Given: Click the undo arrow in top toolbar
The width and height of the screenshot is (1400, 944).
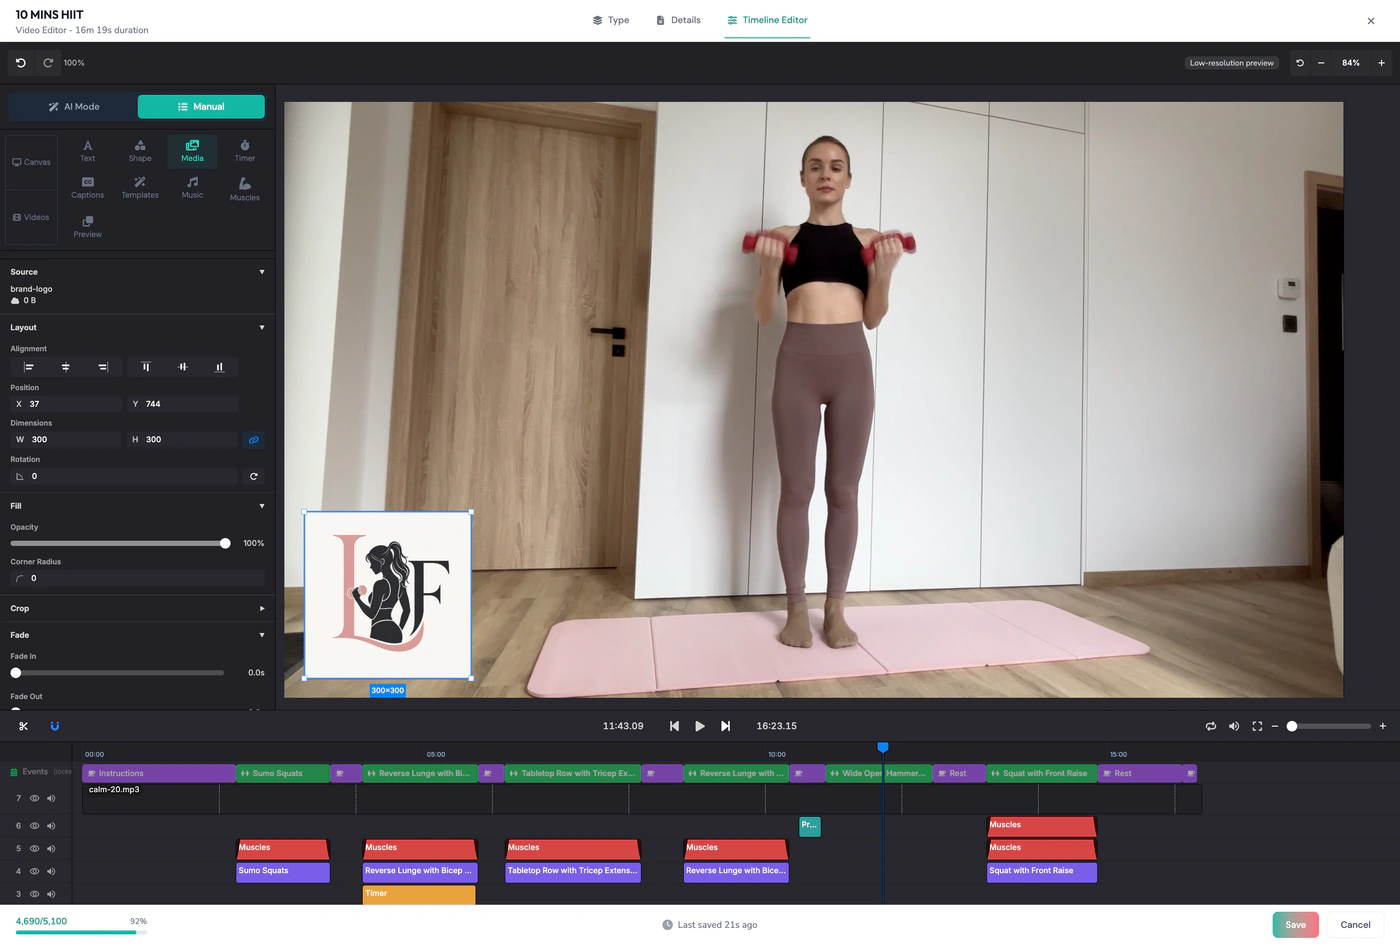Looking at the screenshot, I should tap(21, 63).
